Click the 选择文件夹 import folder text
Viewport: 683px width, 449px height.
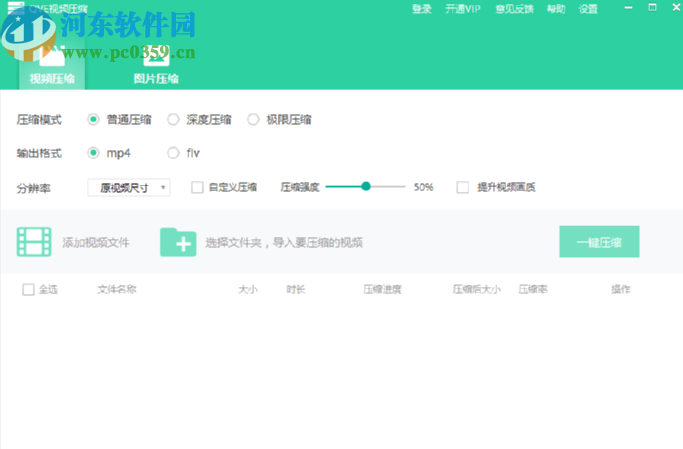click(x=284, y=243)
